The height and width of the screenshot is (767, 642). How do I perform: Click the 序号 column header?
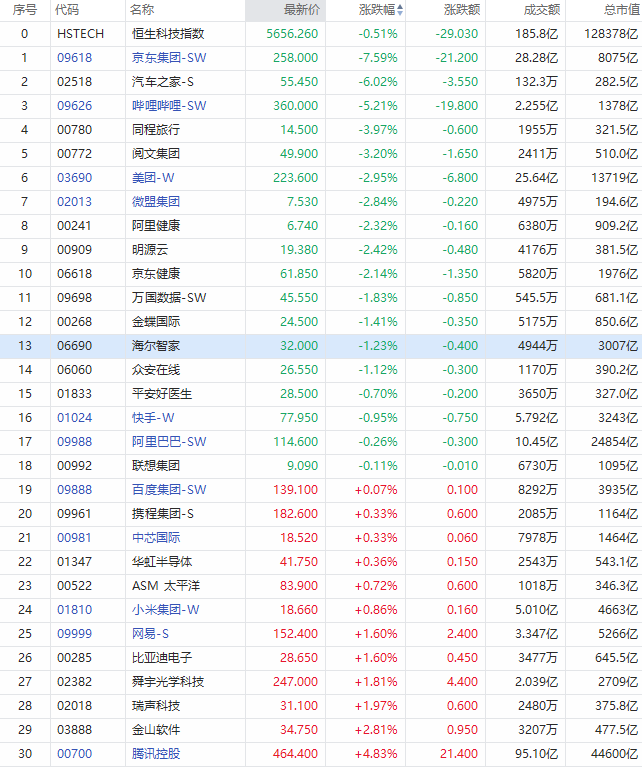25,10
